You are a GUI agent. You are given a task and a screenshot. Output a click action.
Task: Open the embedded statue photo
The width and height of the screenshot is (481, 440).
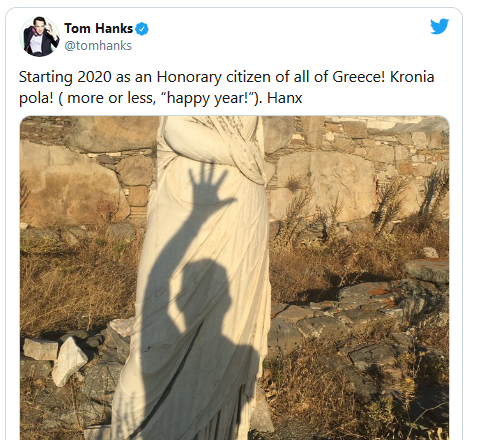[235, 278]
